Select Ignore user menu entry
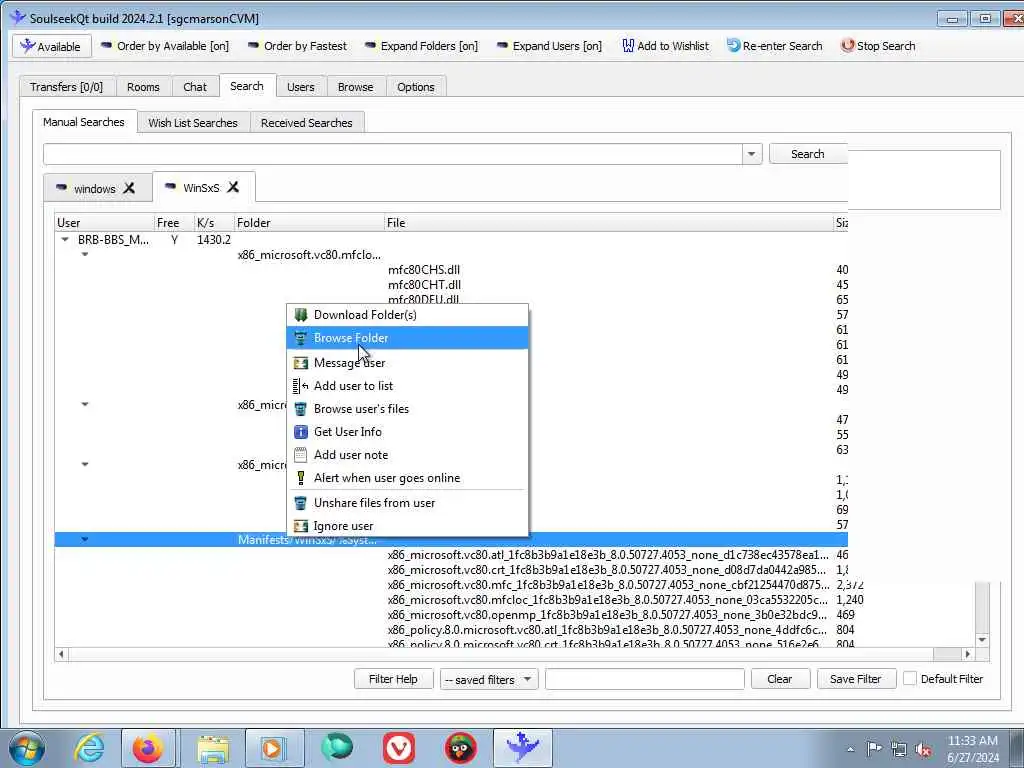 point(408,526)
